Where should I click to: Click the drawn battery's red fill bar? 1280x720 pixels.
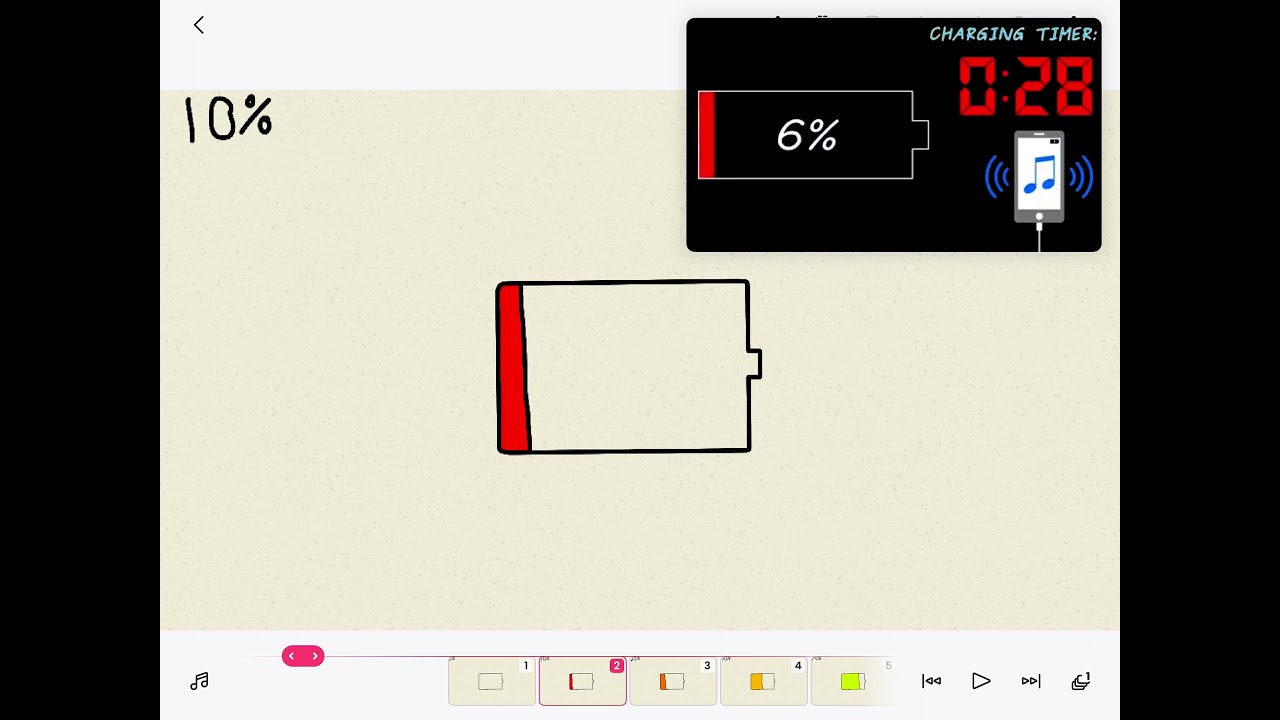(513, 368)
